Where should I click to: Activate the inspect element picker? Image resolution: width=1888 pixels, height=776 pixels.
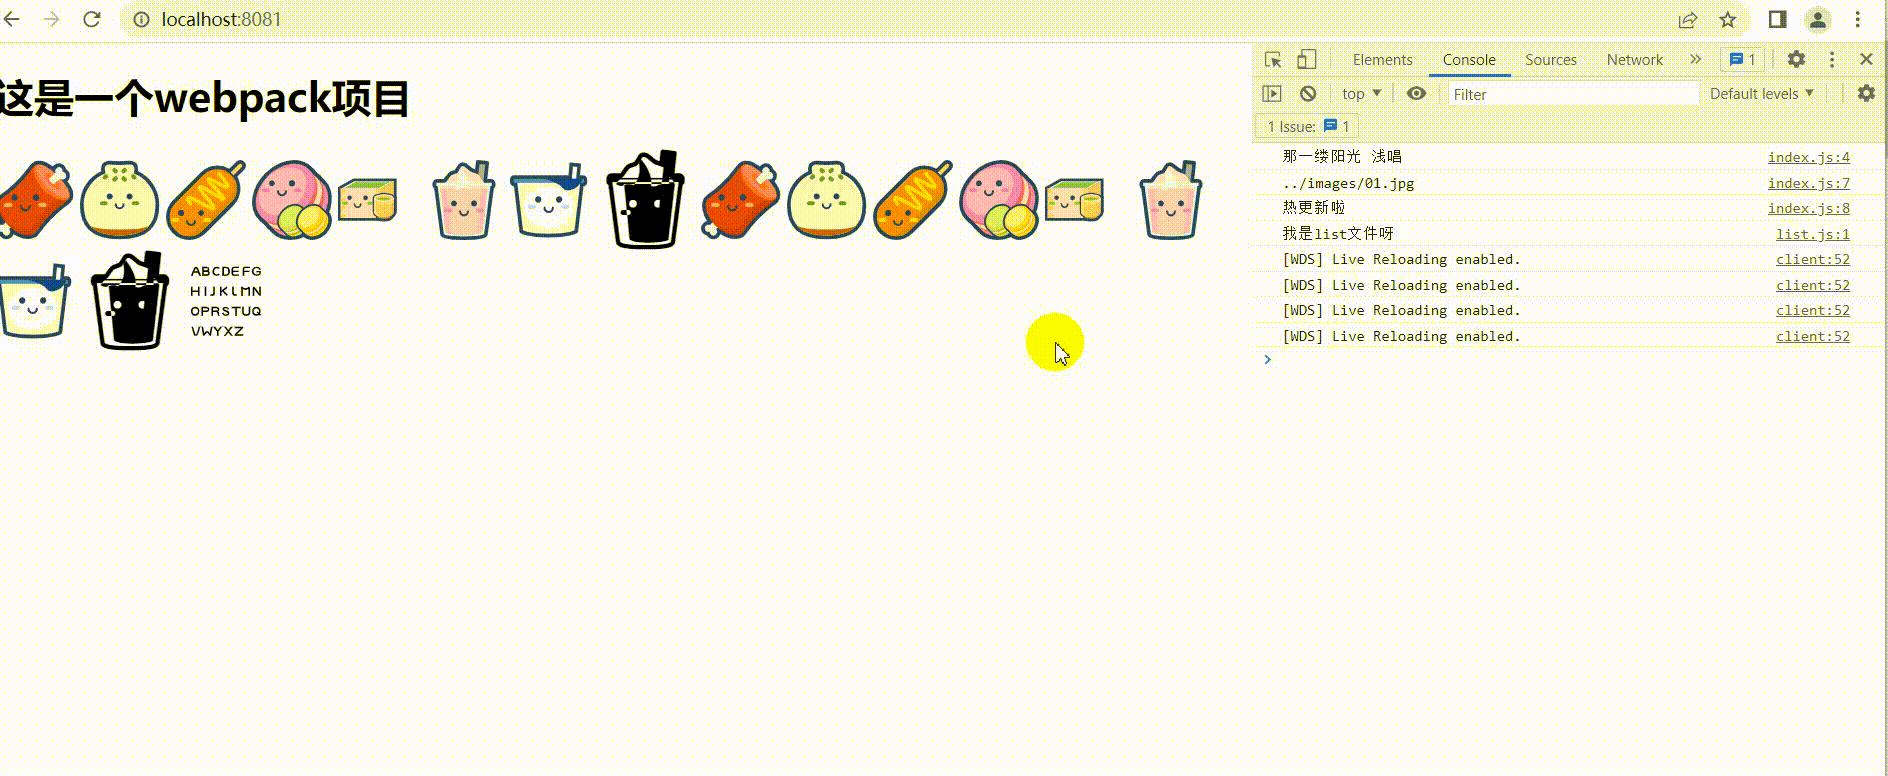click(1273, 59)
